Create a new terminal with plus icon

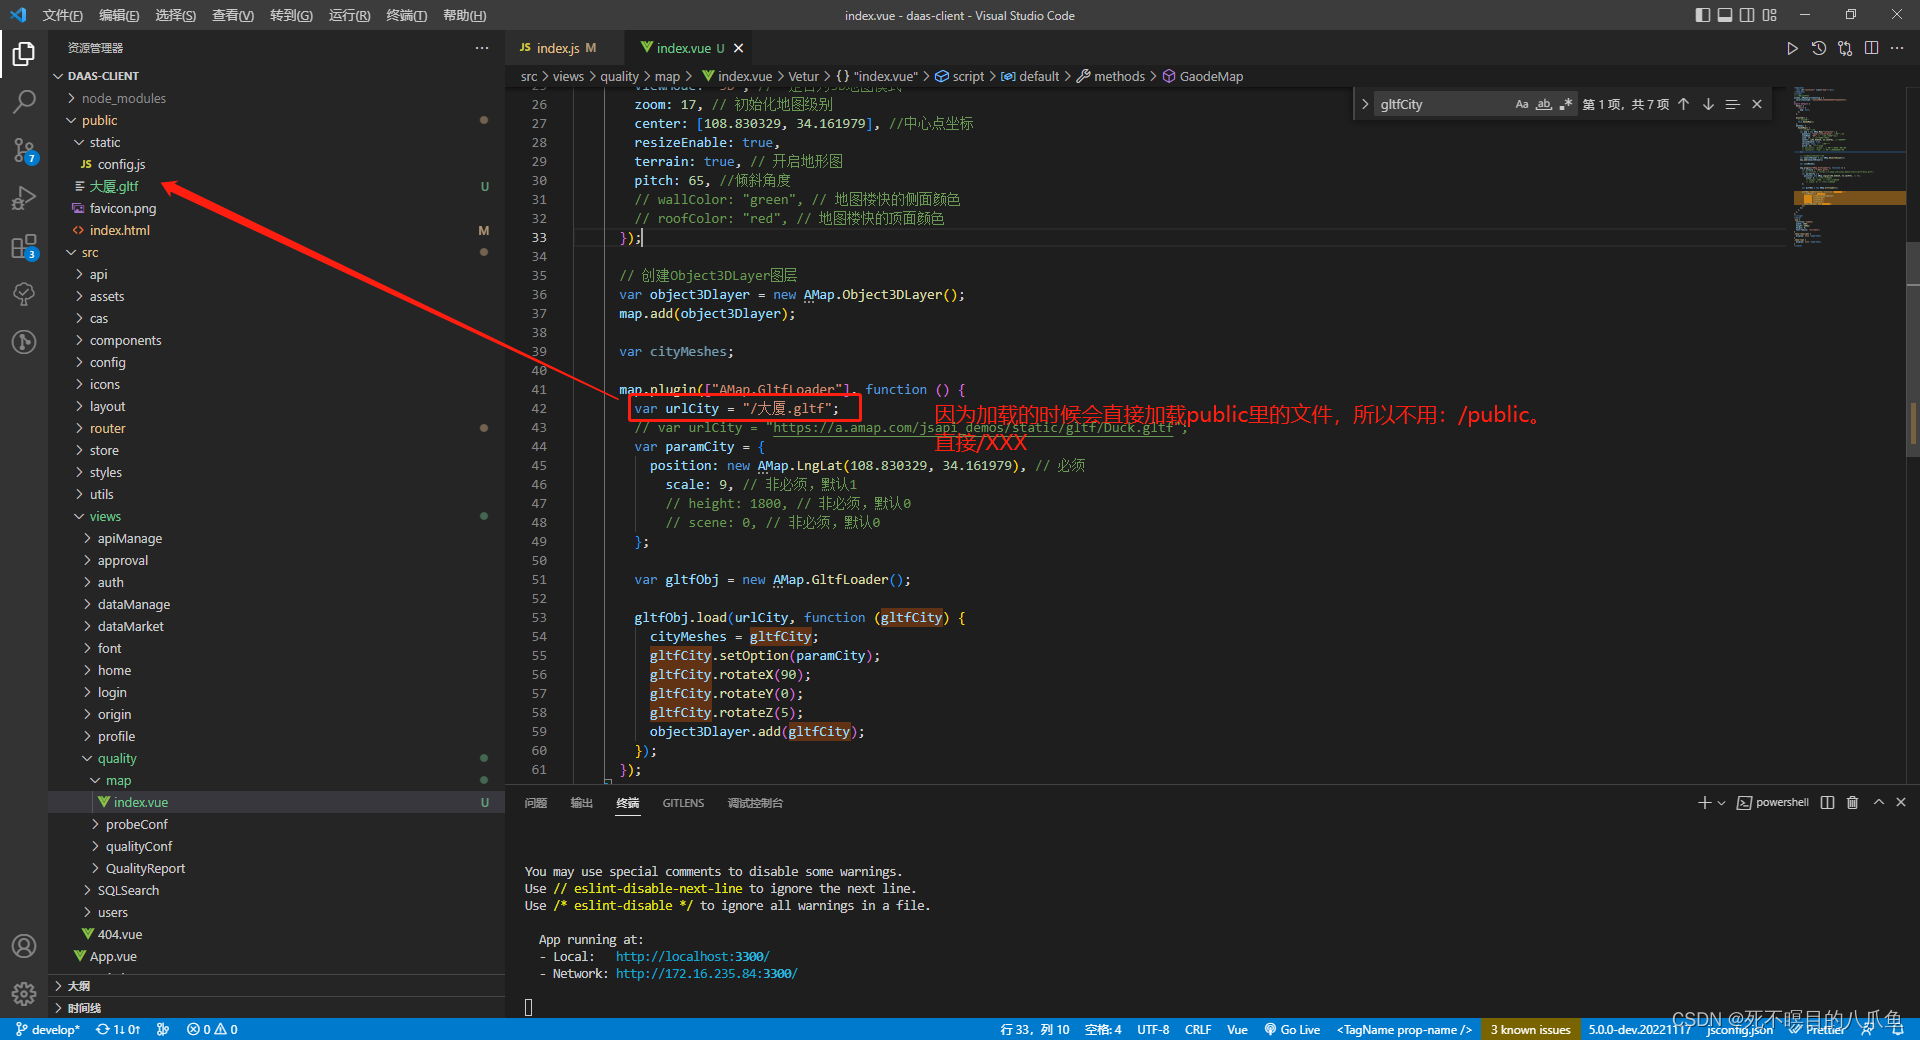point(1704,802)
